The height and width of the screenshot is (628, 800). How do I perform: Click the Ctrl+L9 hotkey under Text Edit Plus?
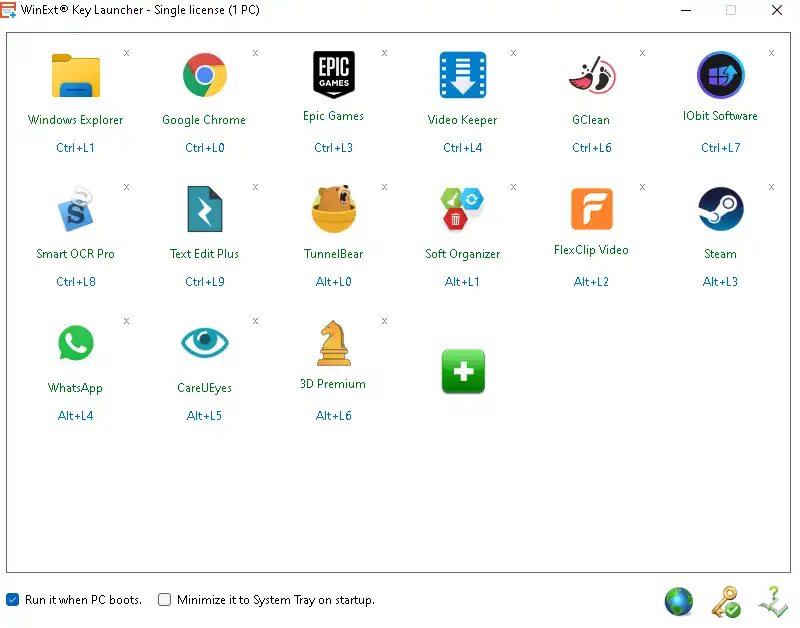point(204,282)
